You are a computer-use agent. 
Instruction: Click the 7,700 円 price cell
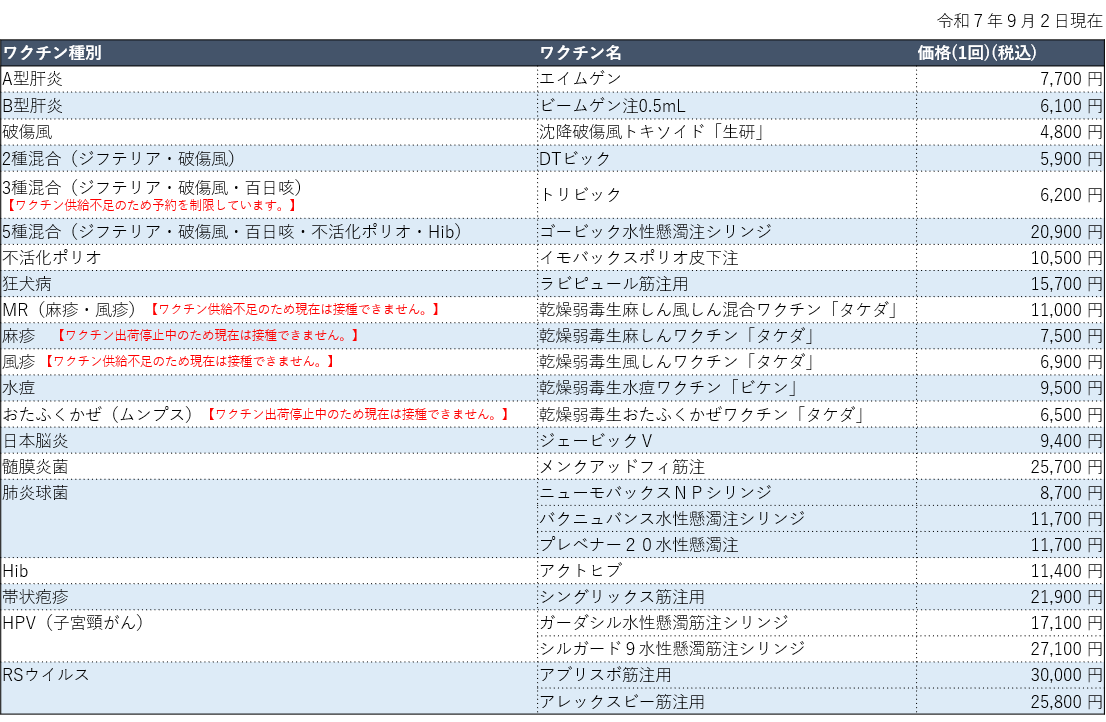click(1010, 79)
